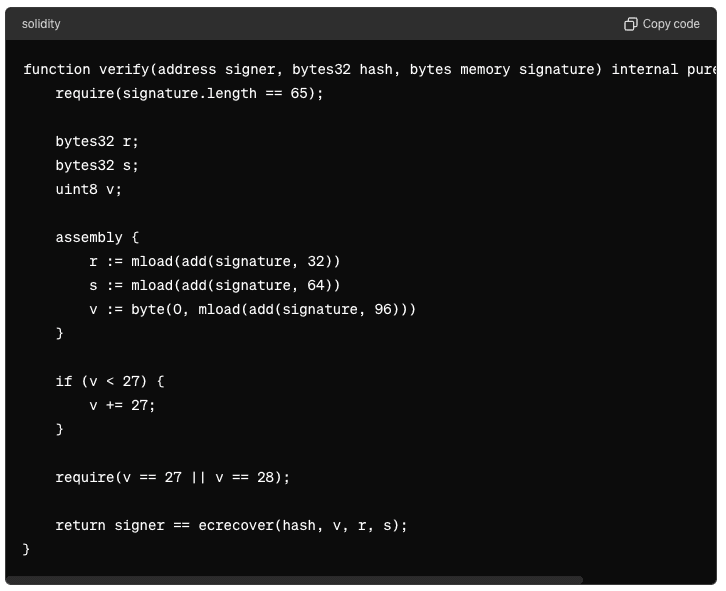
Task: Click the "bytes32 r;" declaration line
Action: point(97,142)
